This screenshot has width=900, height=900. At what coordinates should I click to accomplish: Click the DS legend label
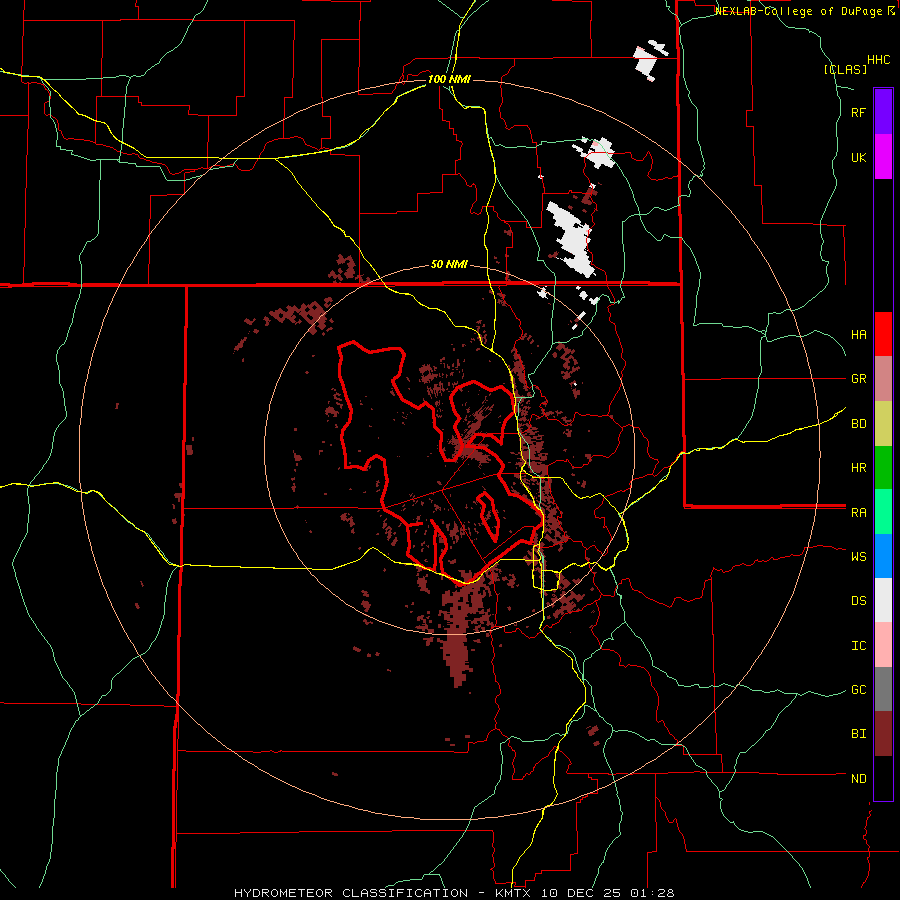tap(859, 601)
